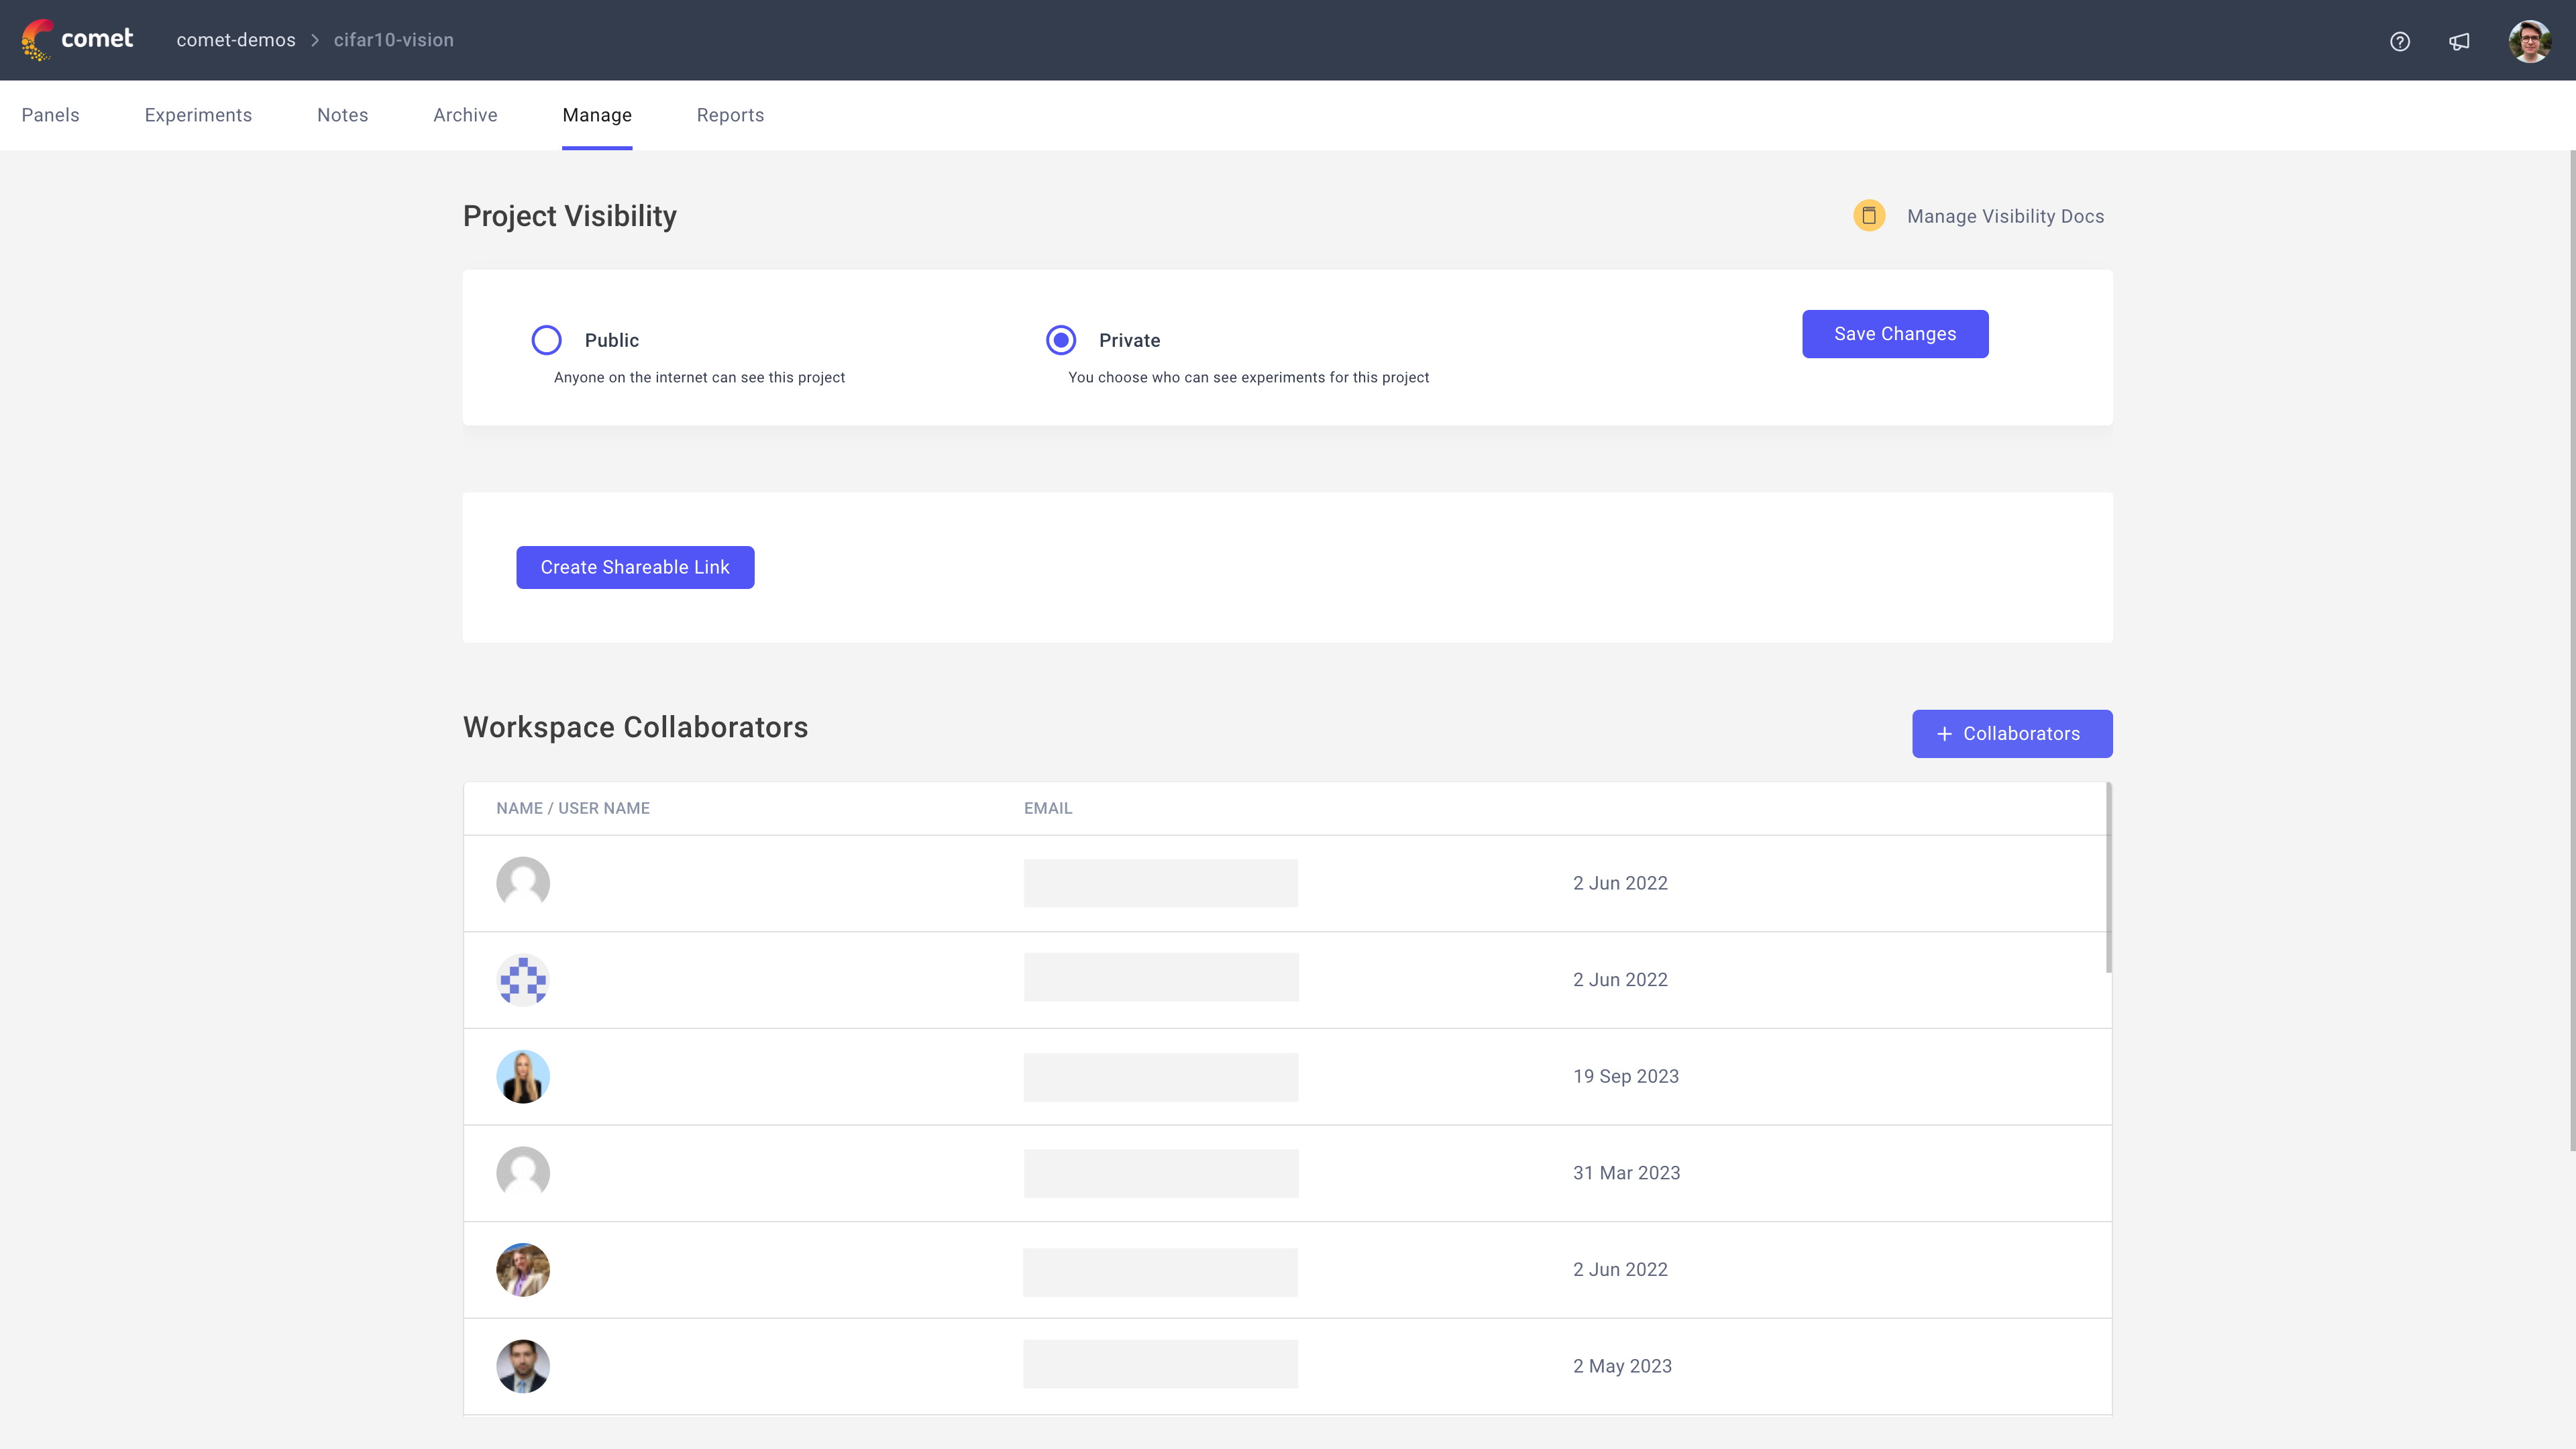The image size is (2576, 1449).
Task: Click Create Shareable Link
Action: click(635, 567)
